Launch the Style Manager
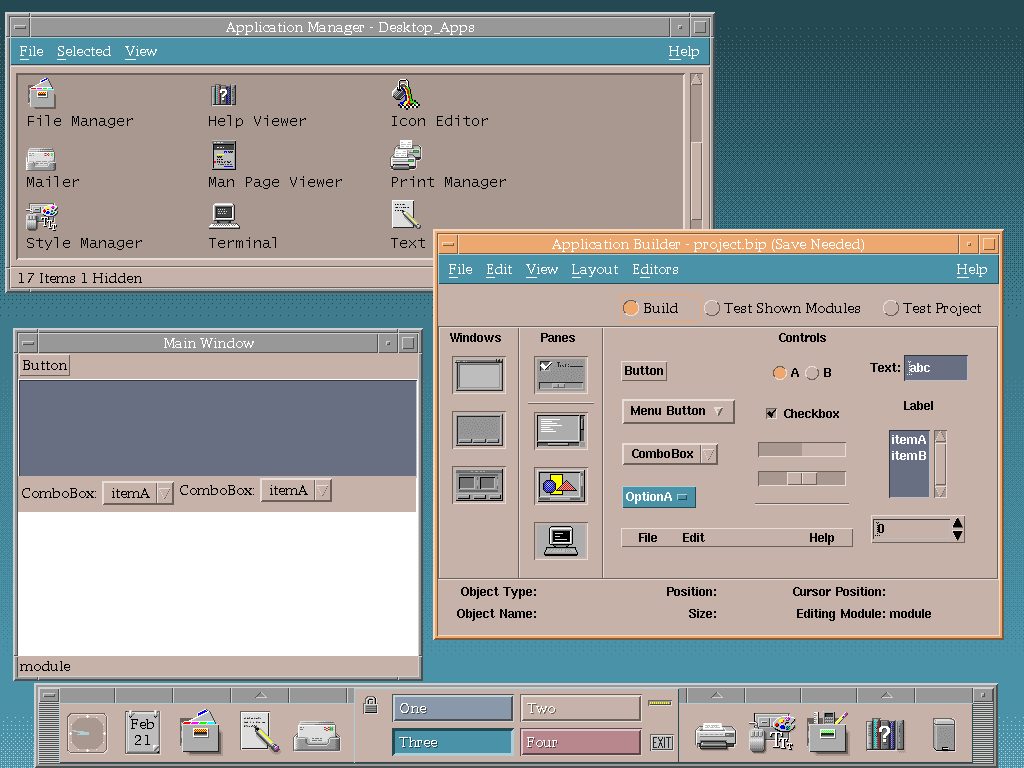 pyautogui.click(x=41, y=216)
